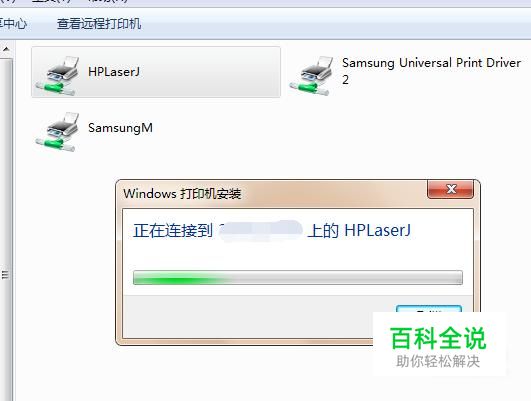
Task: Click the scrollbar grip lines in left pane
Action: 5,275
